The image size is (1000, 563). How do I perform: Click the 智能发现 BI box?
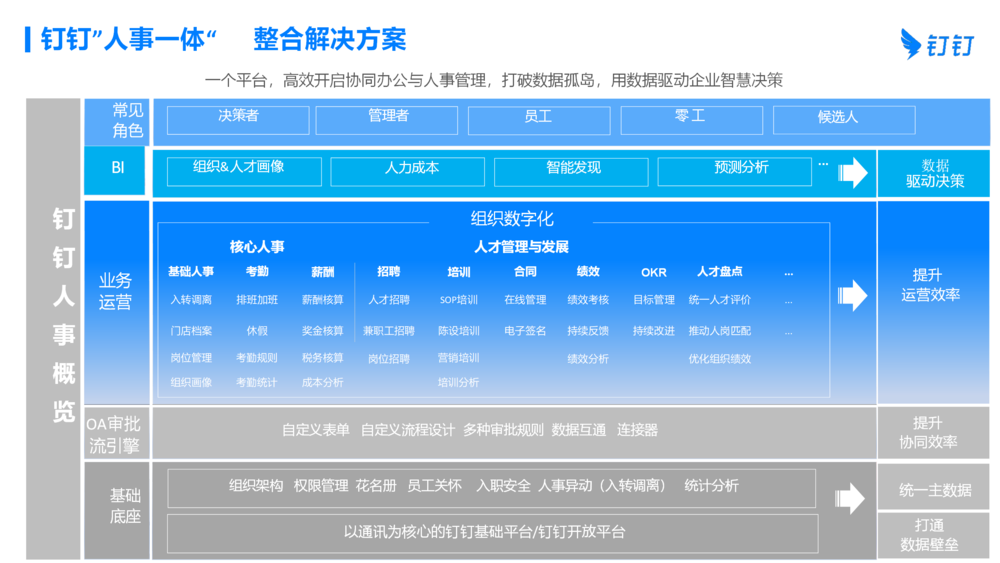pyautogui.click(x=571, y=172)
